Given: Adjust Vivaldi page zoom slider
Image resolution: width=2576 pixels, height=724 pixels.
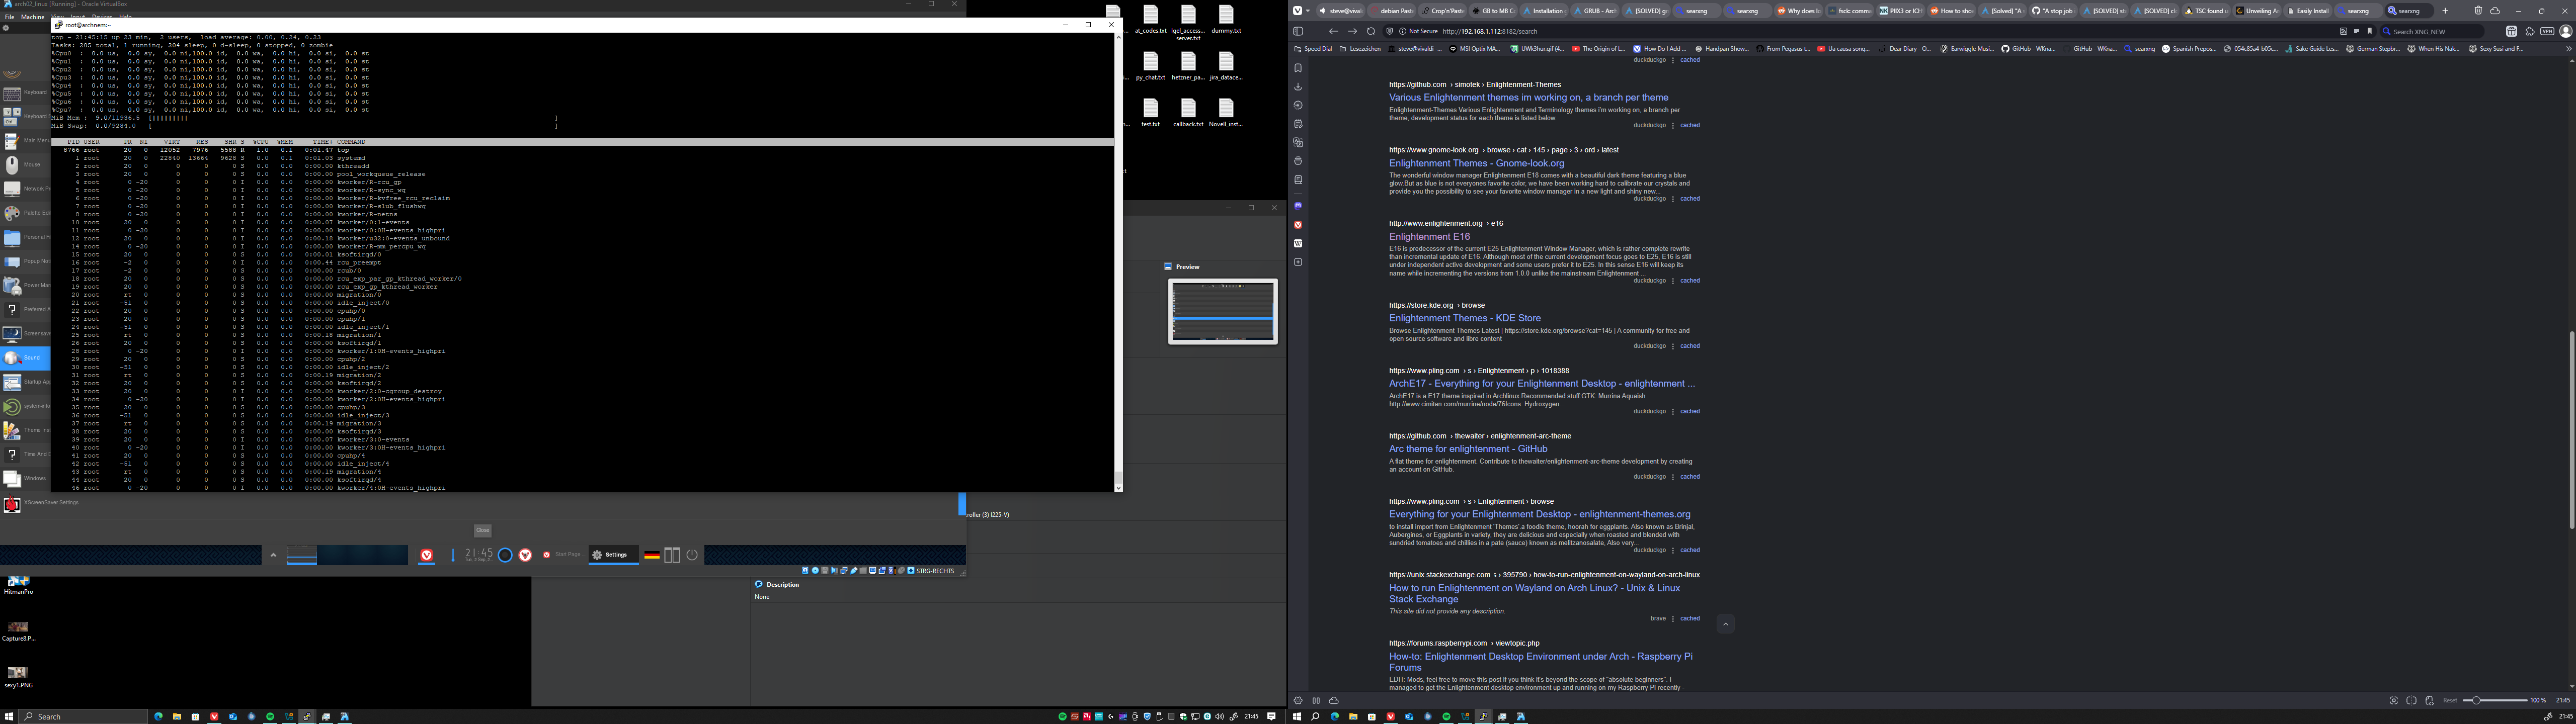Looking at the screenshot, I should [2495, 700].
